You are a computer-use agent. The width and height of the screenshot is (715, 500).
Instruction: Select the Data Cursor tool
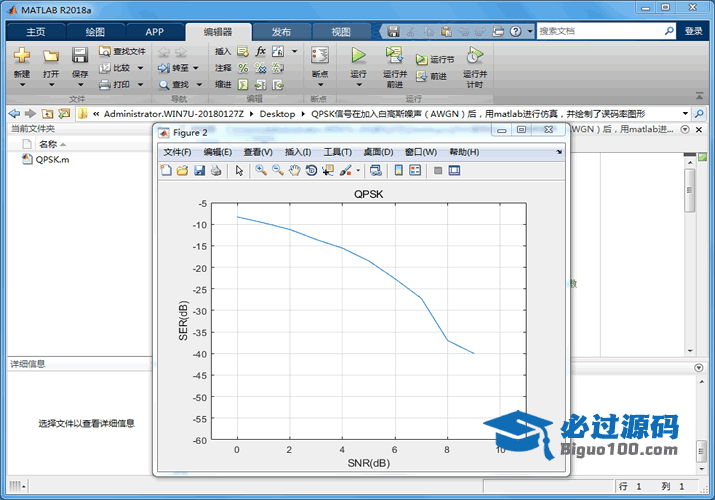(x=328, y=171)
